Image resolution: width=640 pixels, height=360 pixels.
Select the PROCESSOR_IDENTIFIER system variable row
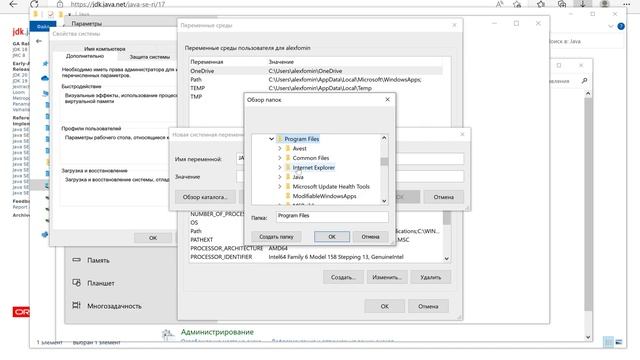[x=316, y=257]
